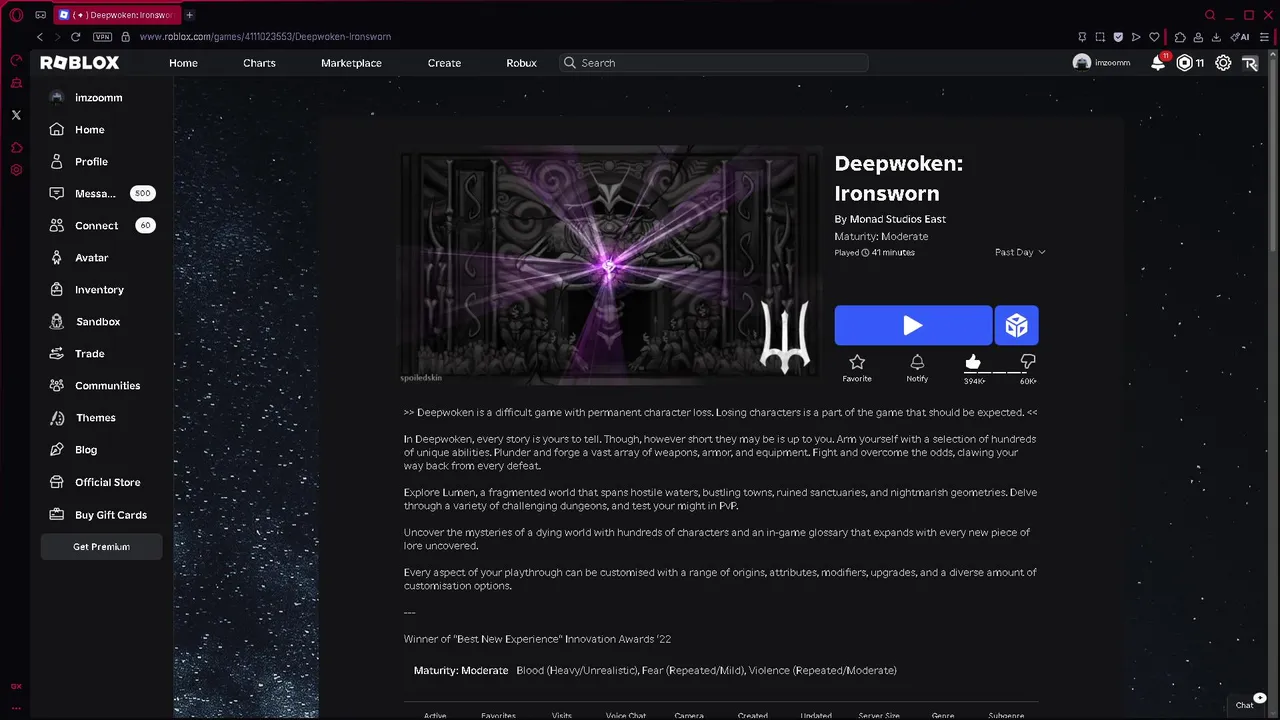1280x720 pixels.
Task: Click the Roblox logo in the navbar
Action: tap(79, 62)
